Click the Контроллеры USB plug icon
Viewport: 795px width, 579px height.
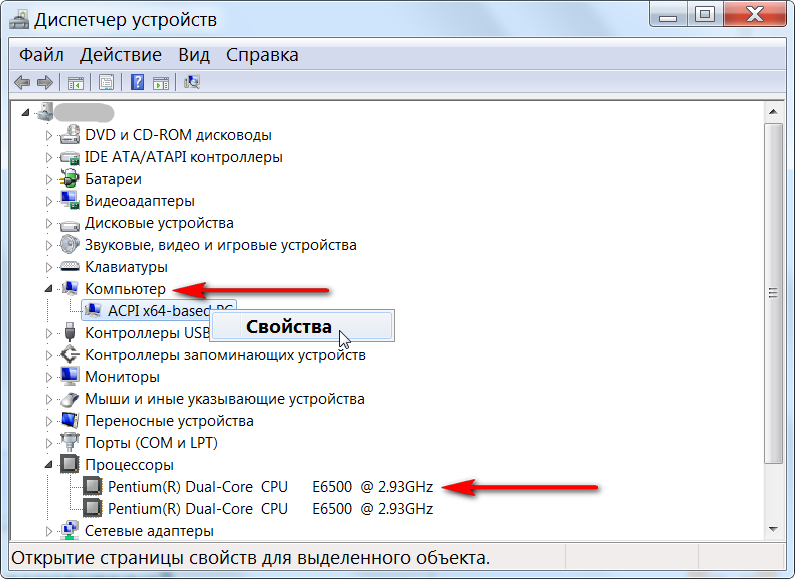[x=70, y=333]
